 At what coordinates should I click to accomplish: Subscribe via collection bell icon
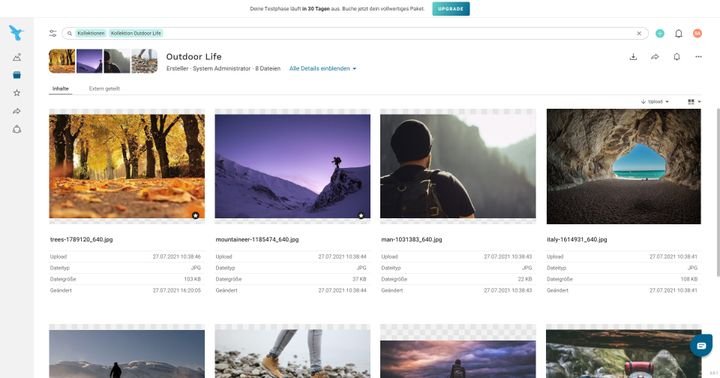point(677,56)
